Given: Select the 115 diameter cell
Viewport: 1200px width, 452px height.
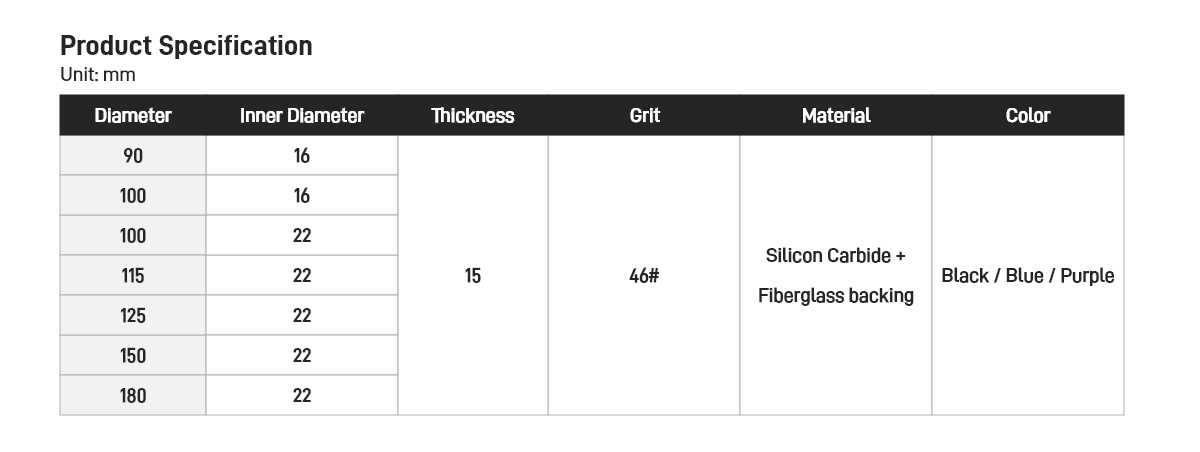Looking at the screenshot, I should [x=133, y=276].
